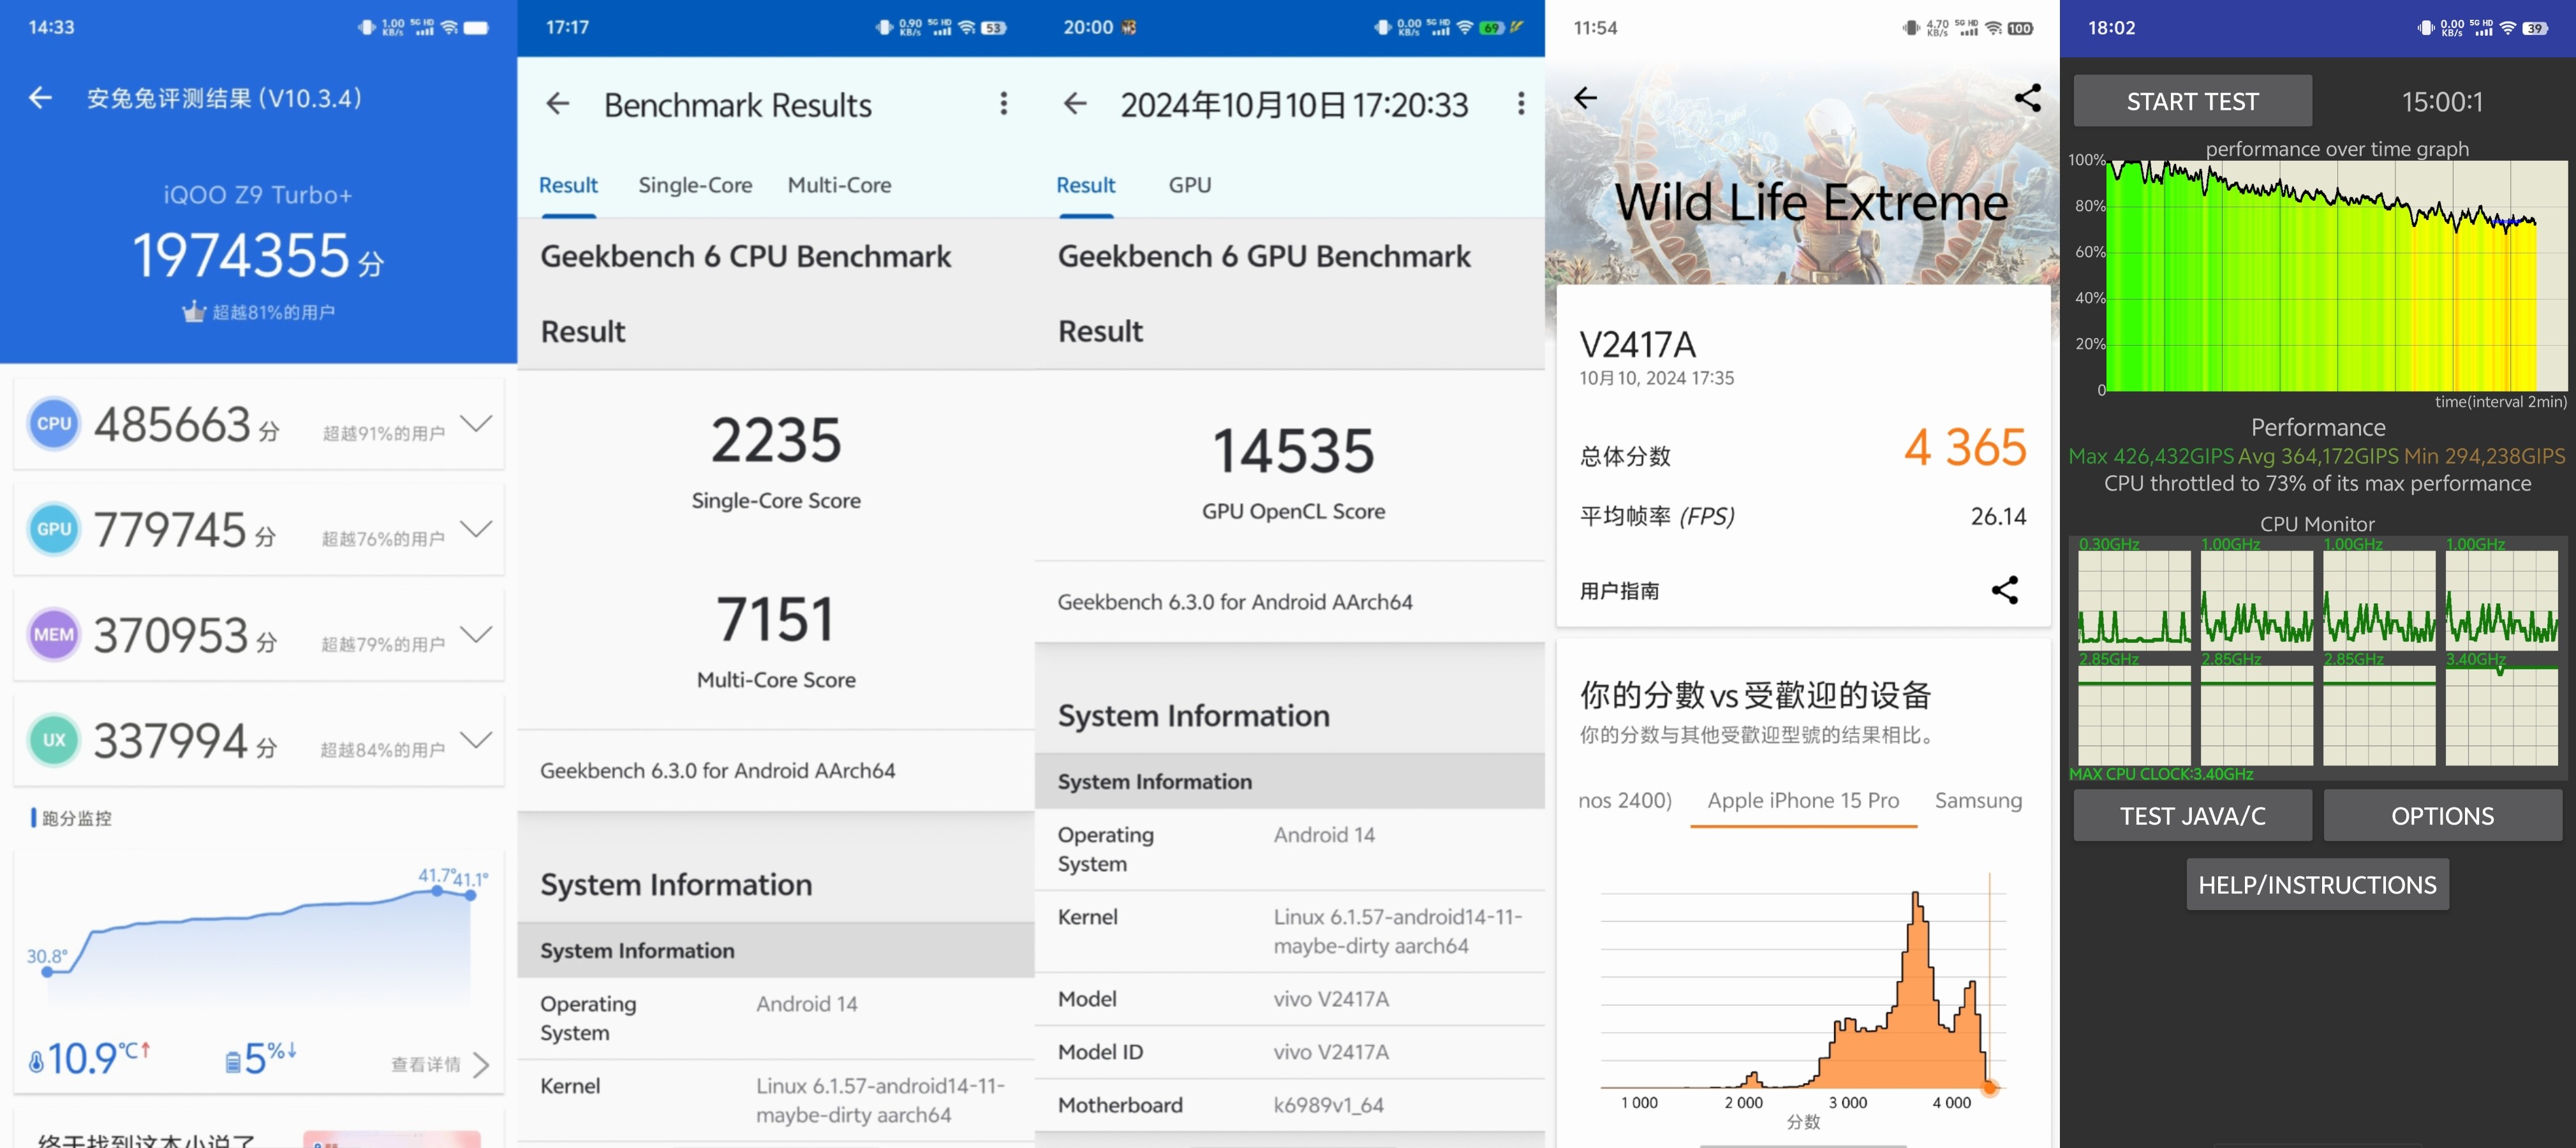Tap HELP/INSTRUCTIONS button
2576x1148 pixels.
coord(2317,885)
